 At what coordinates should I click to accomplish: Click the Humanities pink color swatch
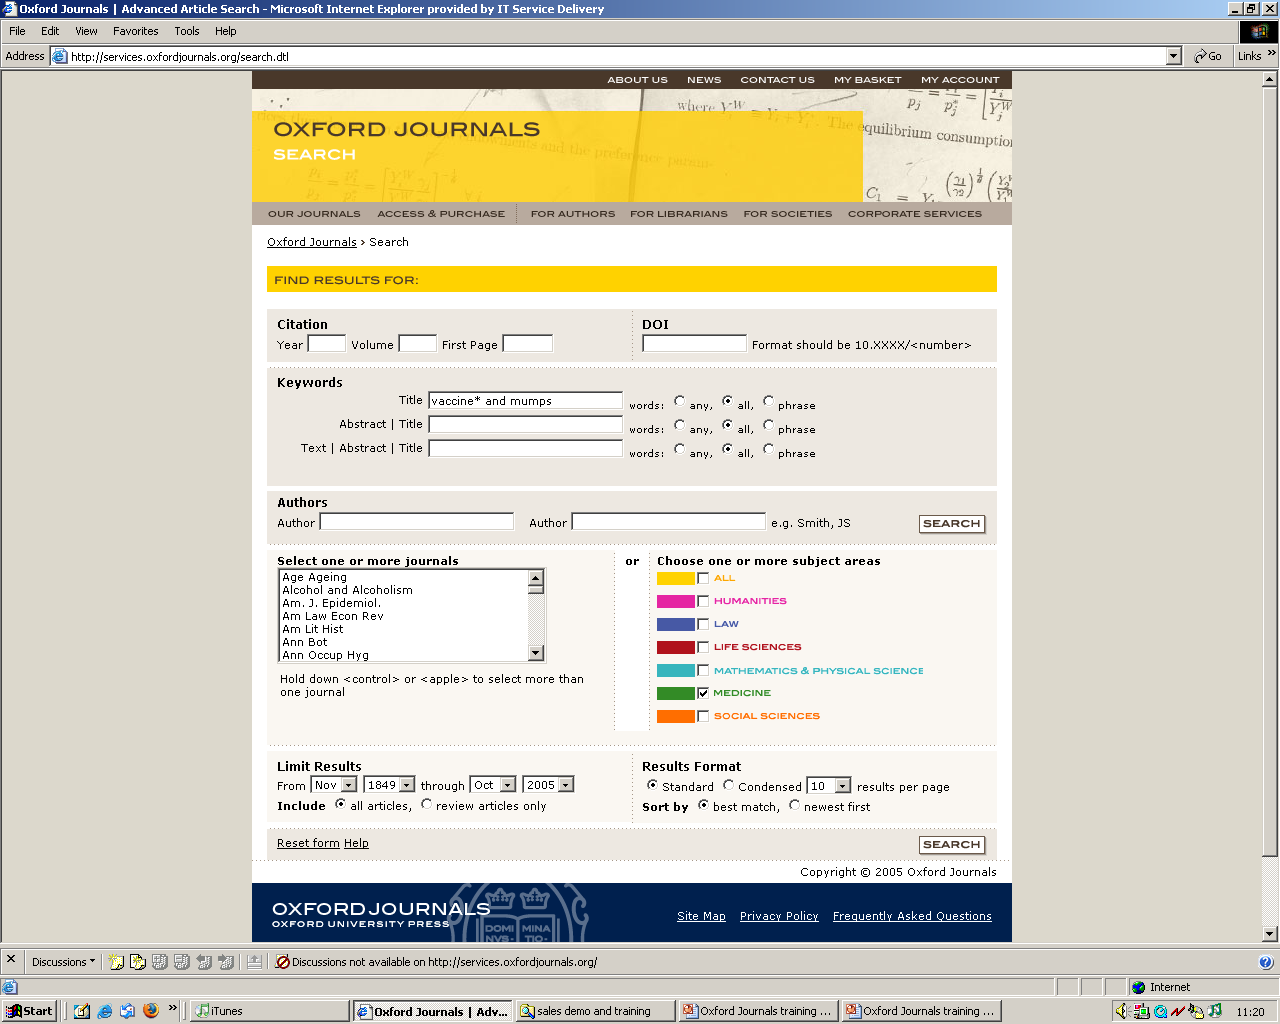(676, 601)
